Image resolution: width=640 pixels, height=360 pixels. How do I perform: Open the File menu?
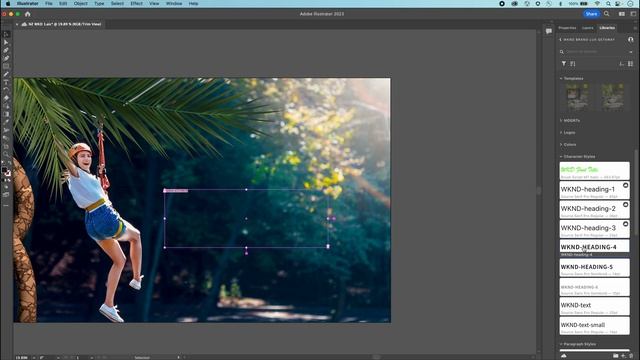click(49, 3)
